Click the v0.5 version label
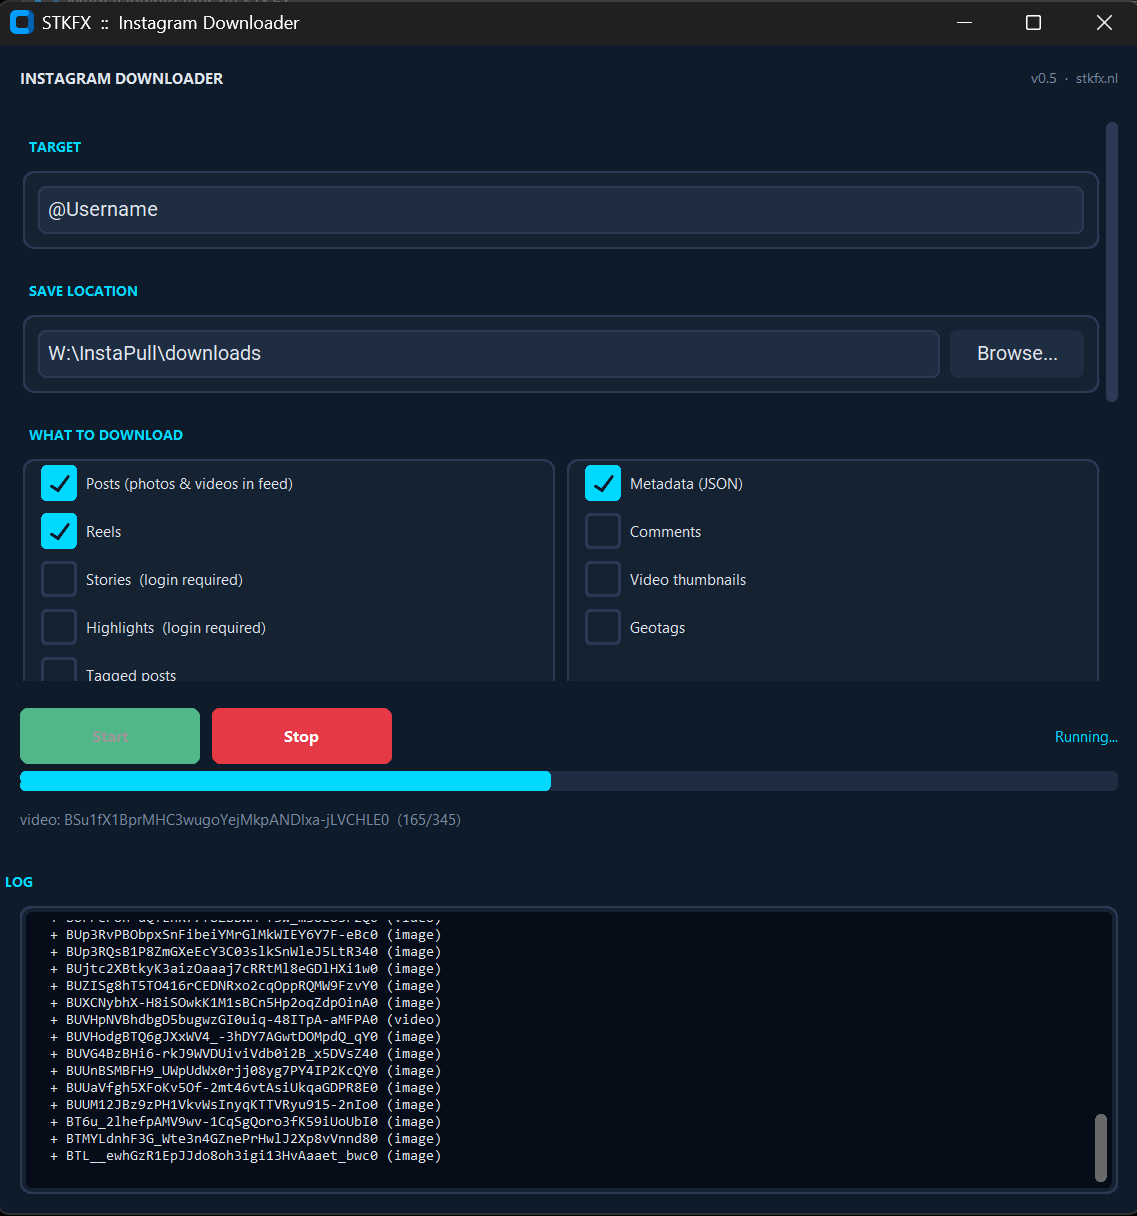This screenshot has height=1216, width=1137. 1044,78
